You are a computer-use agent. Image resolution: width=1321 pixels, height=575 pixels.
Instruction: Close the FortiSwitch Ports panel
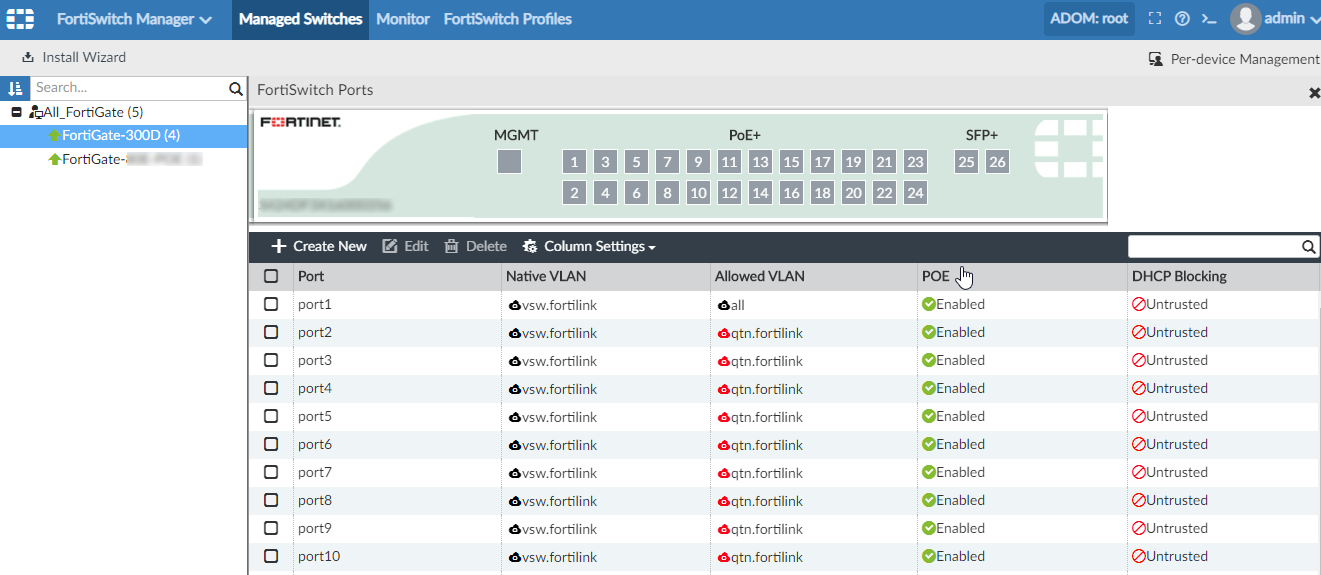tap(1314, 92)
